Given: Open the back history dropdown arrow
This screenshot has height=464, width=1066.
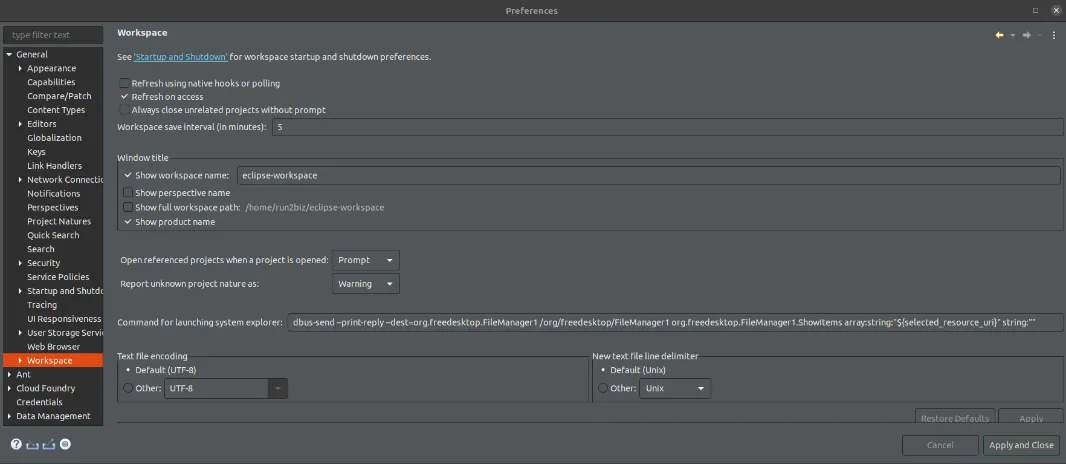Looking at the screenshot, I should [1012, 35].
